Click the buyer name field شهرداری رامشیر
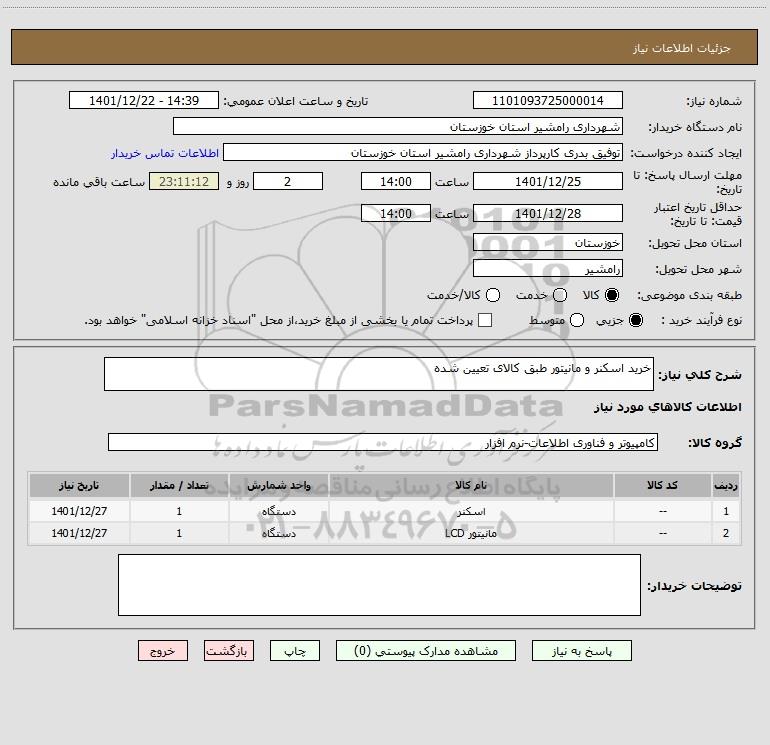 coord(398,126)
